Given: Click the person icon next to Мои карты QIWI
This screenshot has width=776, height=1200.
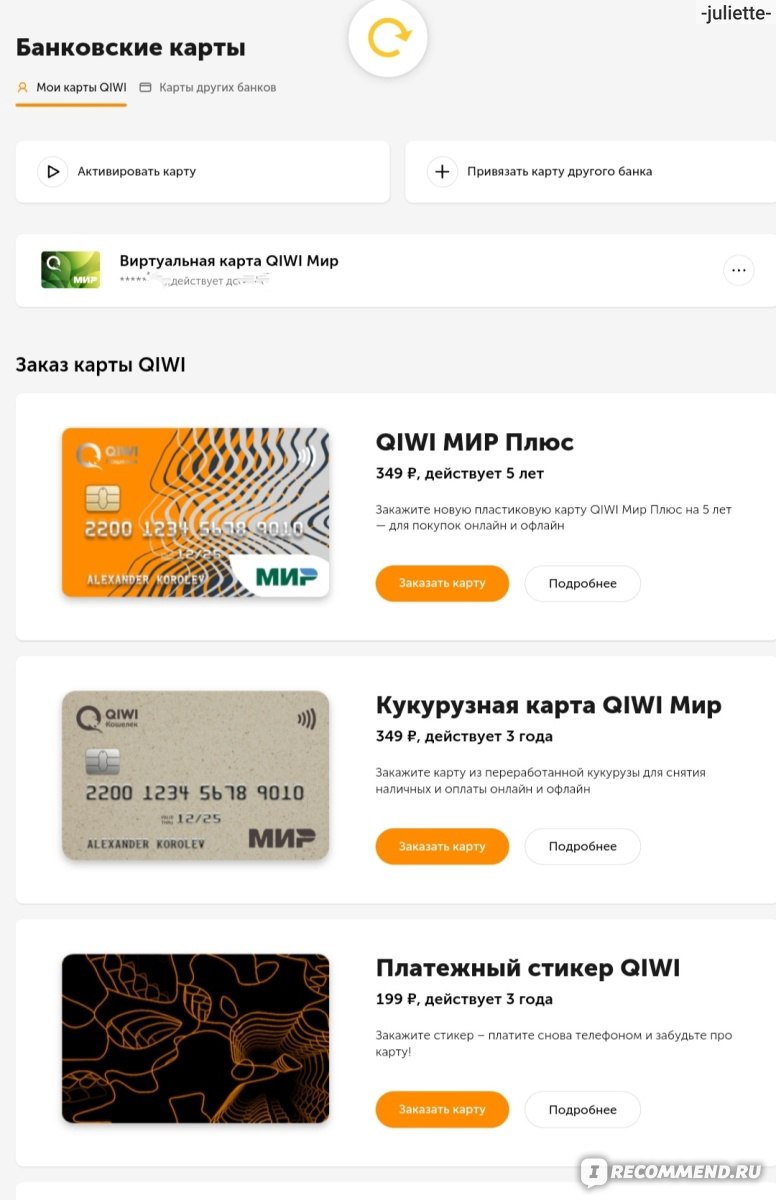Looking at the screenshot, I should 22,87.
